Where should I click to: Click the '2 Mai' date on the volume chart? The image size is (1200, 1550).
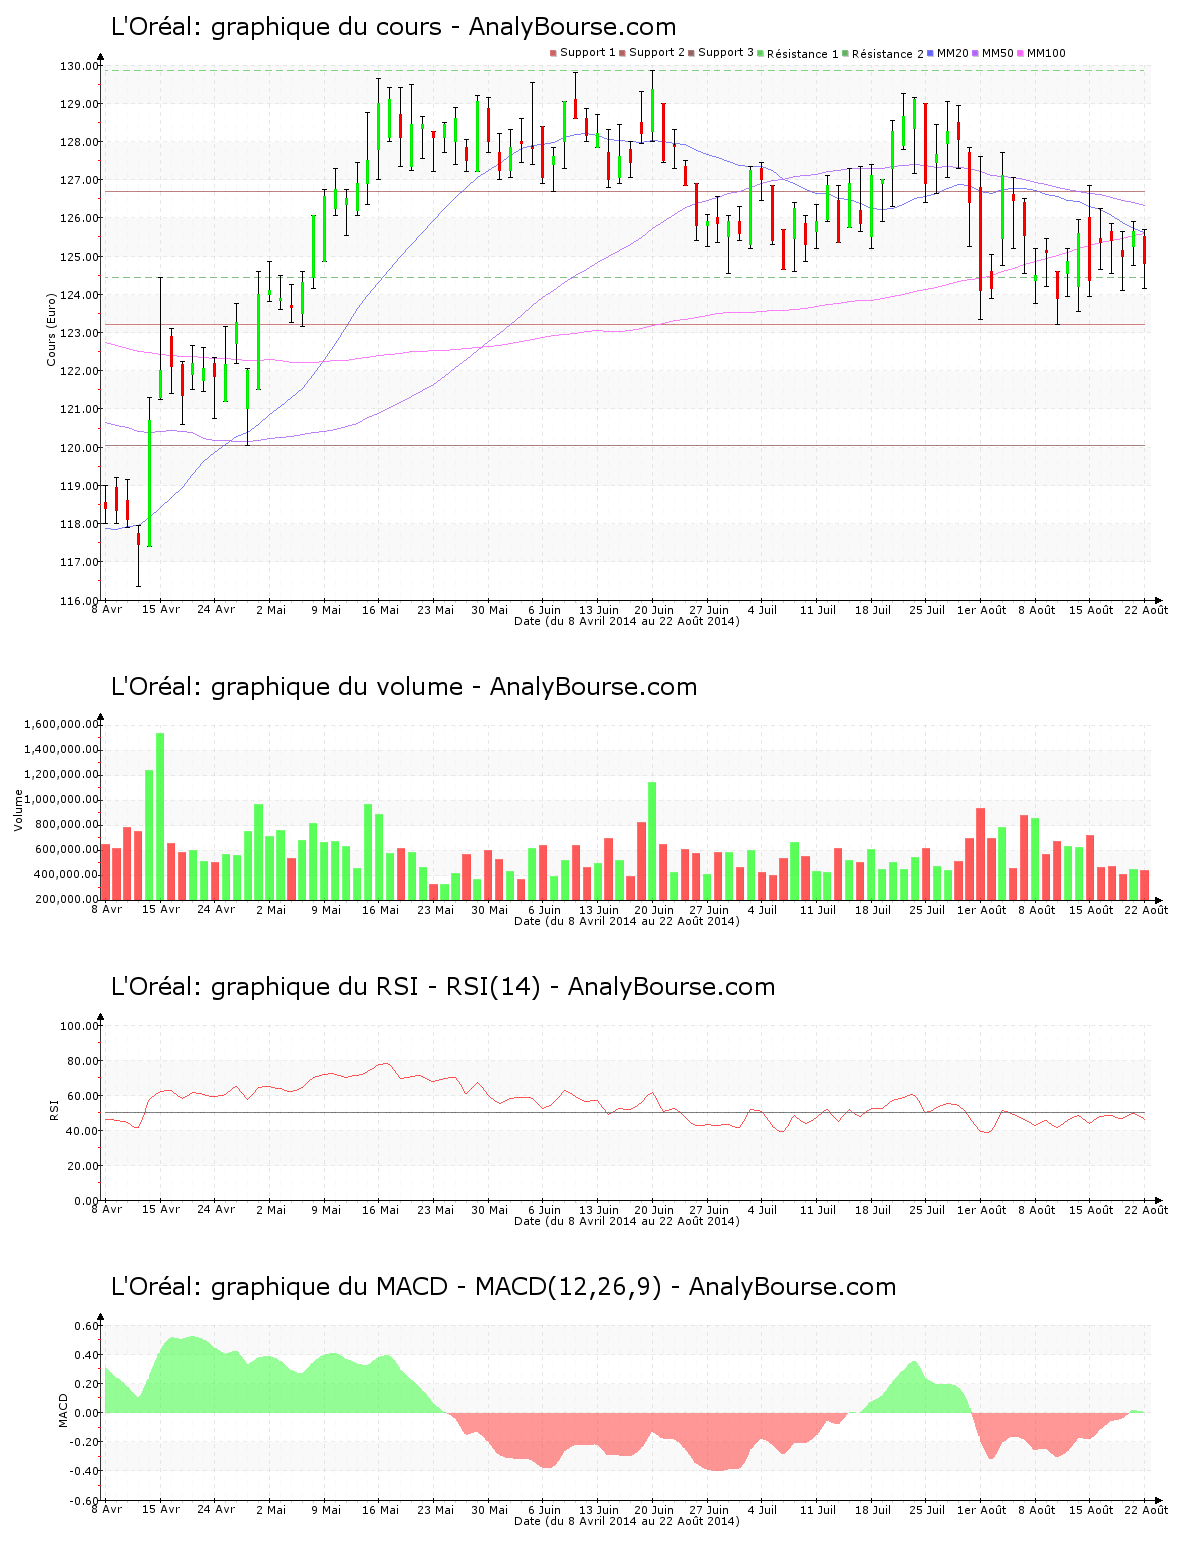270,910
